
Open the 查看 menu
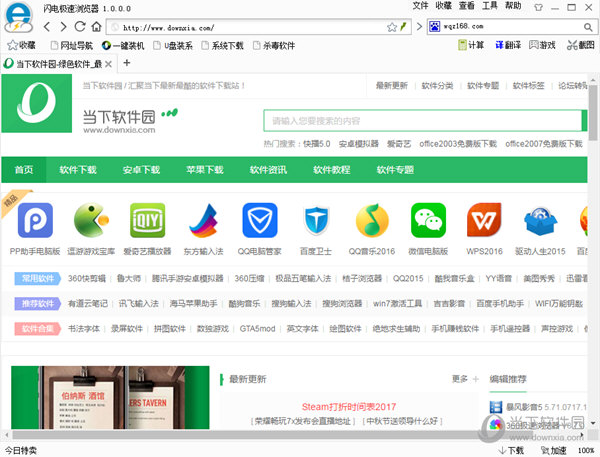click(466, 6)
